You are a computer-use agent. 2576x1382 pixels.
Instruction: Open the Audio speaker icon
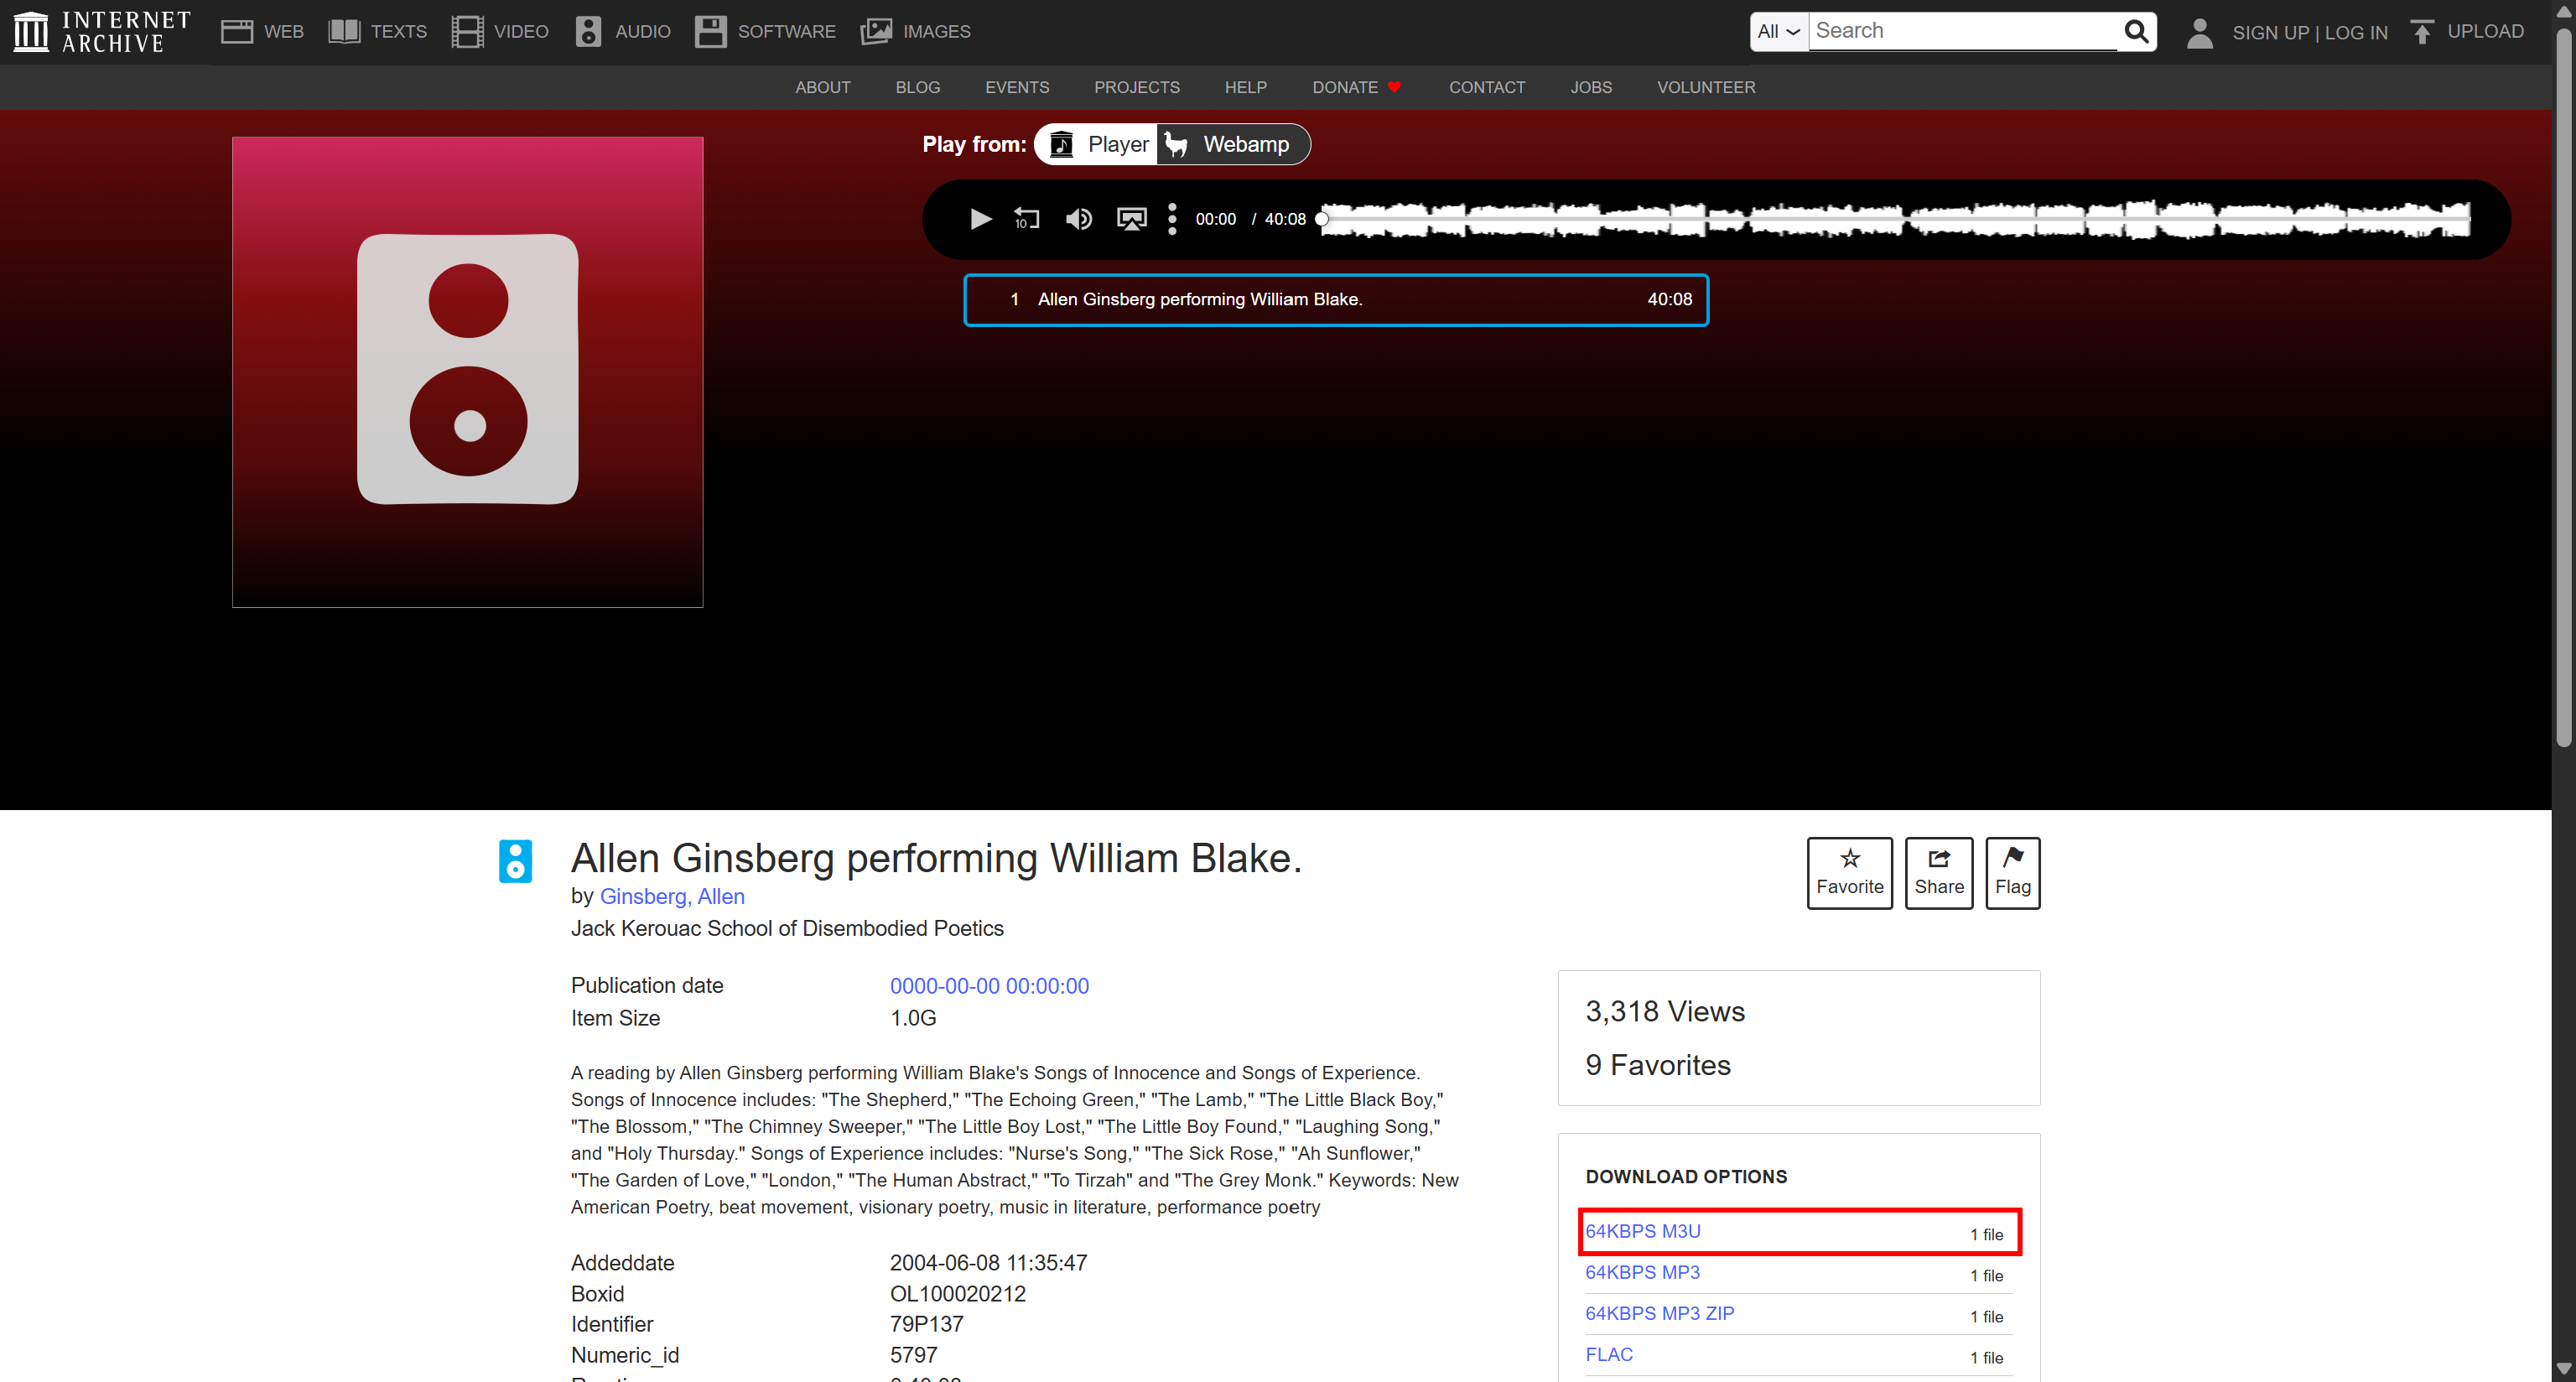[x=588, y=32]
